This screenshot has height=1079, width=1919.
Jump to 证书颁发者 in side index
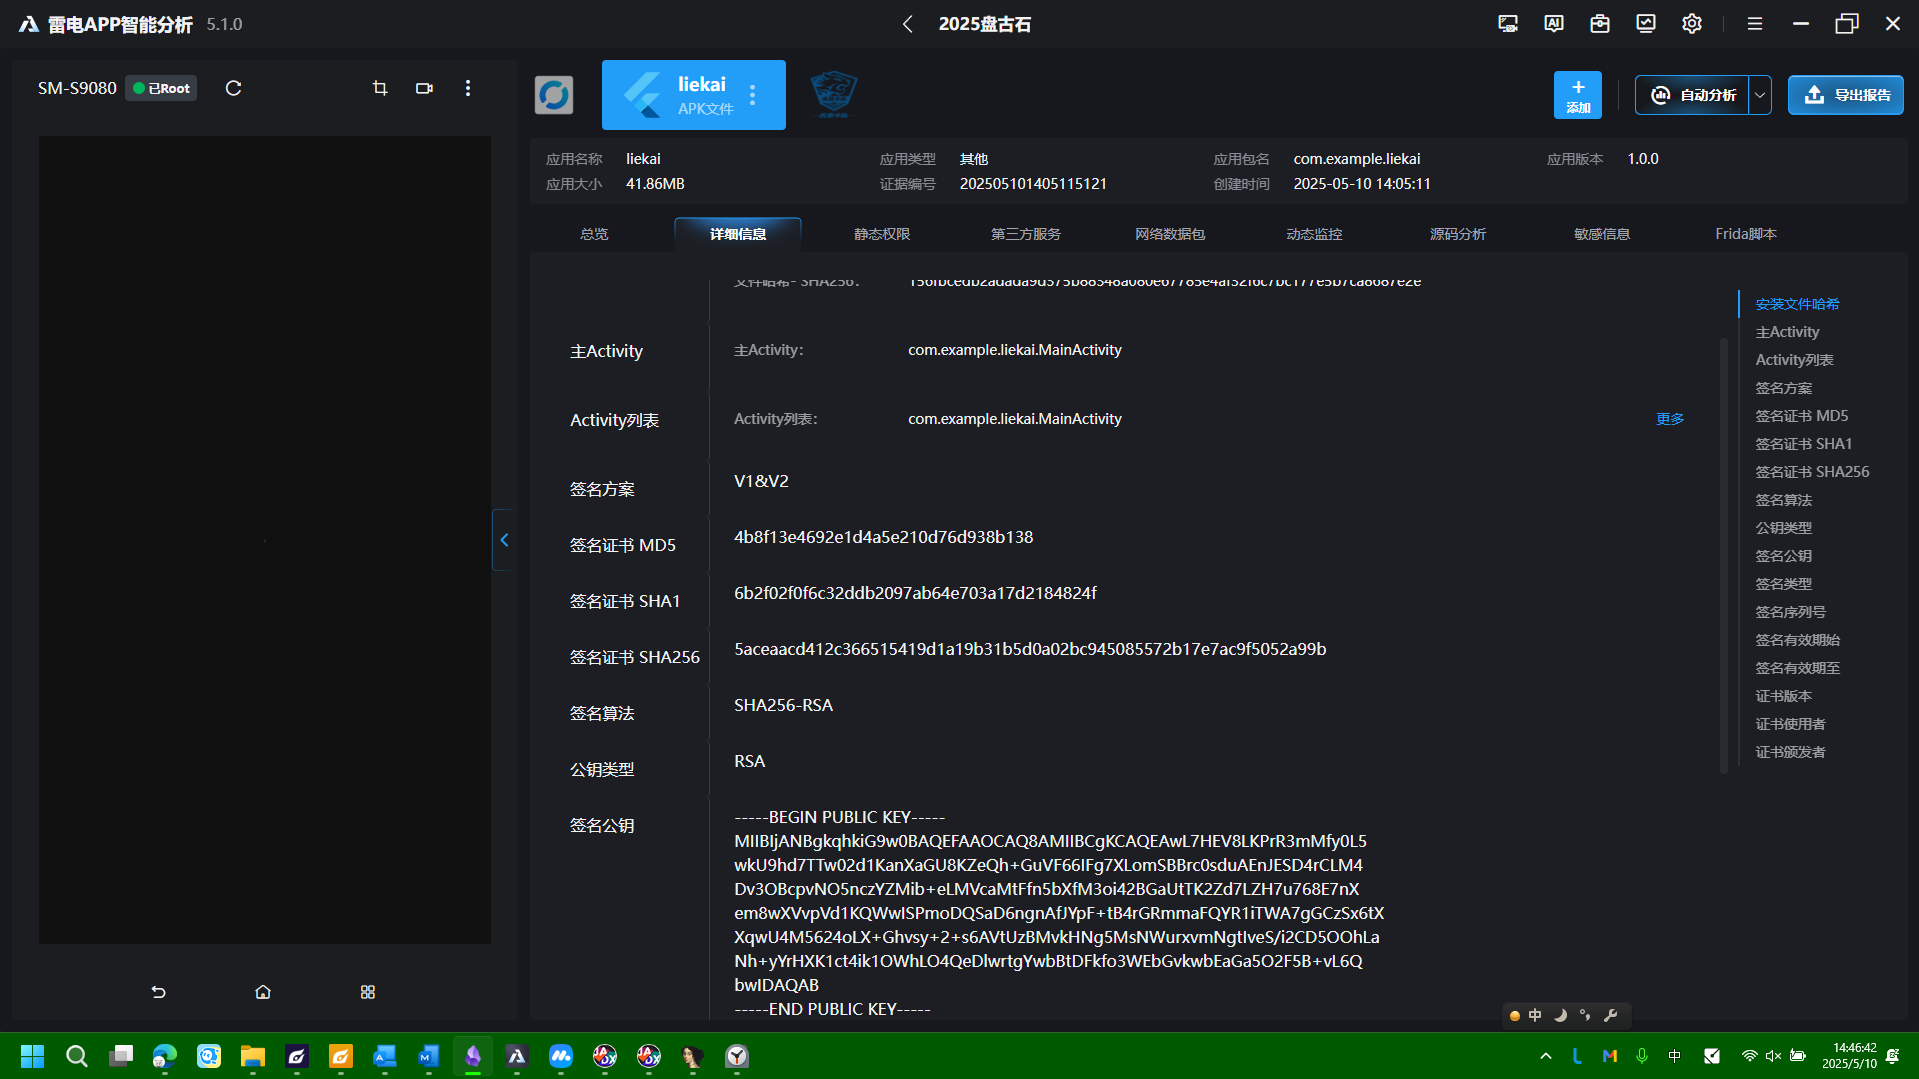(x=1790, y=752)
